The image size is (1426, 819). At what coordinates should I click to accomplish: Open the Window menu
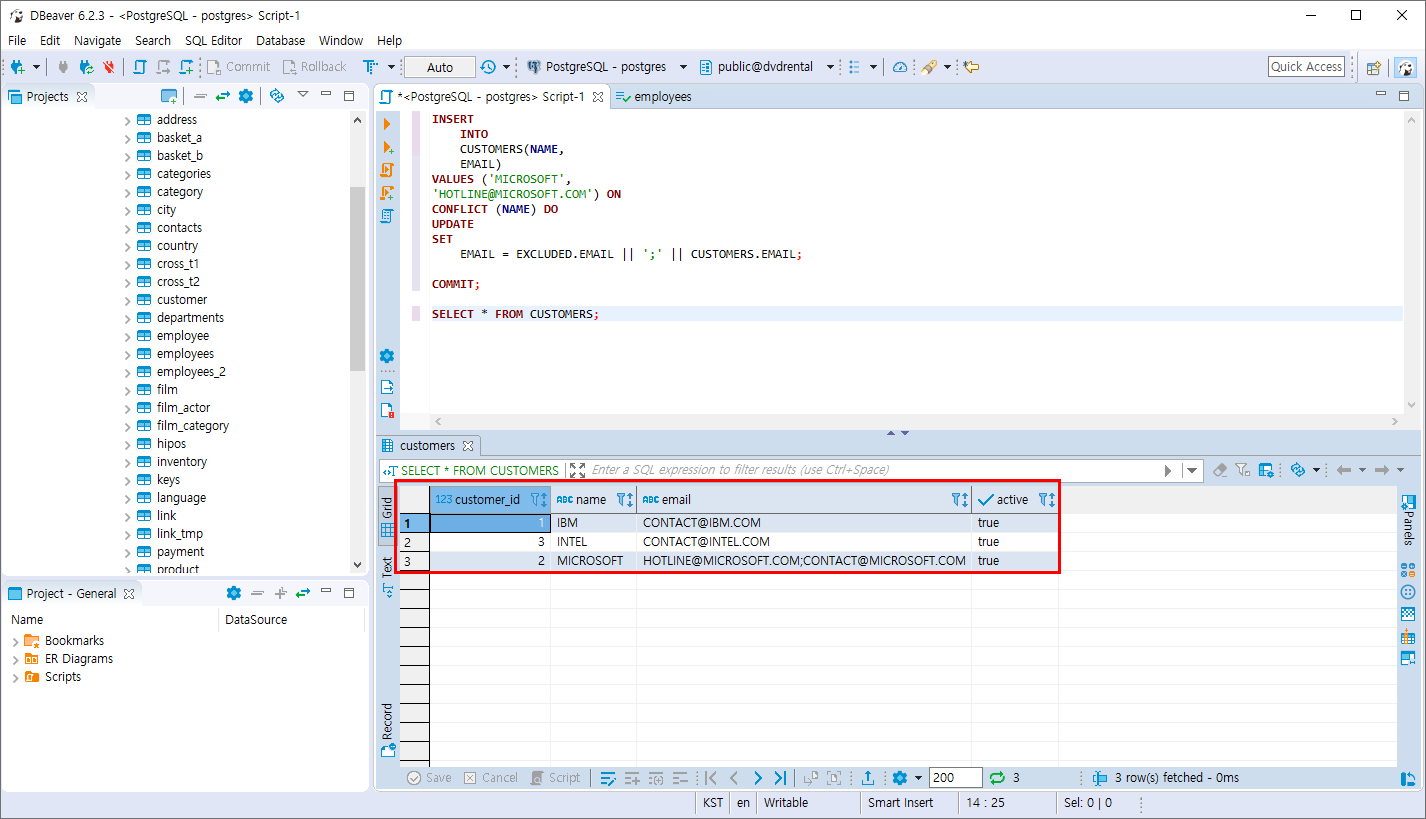pyautogui.click(x=341, y=40)
